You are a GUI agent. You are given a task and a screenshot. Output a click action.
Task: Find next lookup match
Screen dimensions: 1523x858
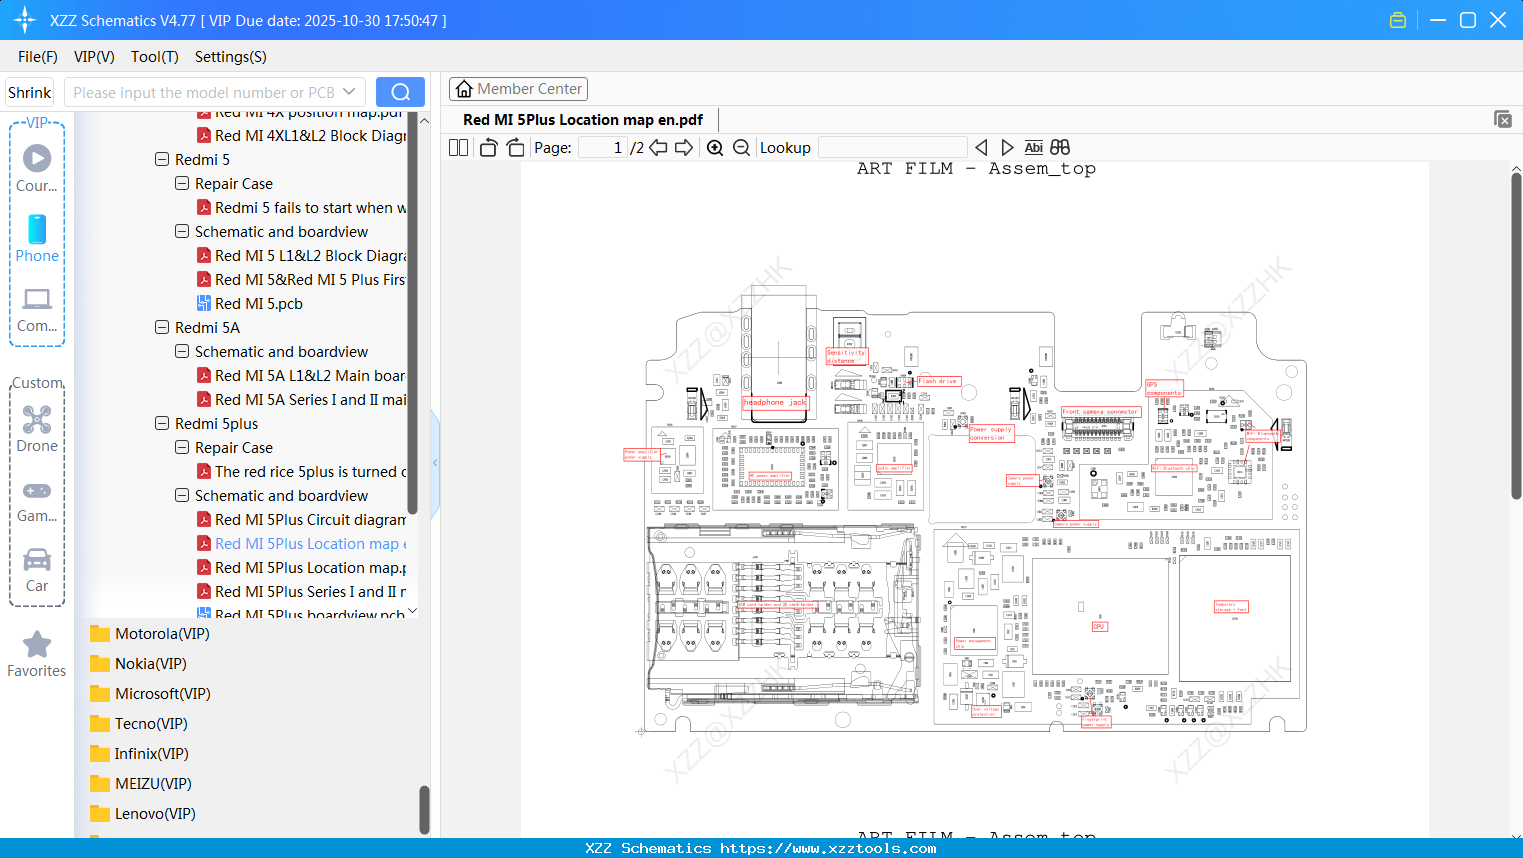click(x=1007, y=148)
